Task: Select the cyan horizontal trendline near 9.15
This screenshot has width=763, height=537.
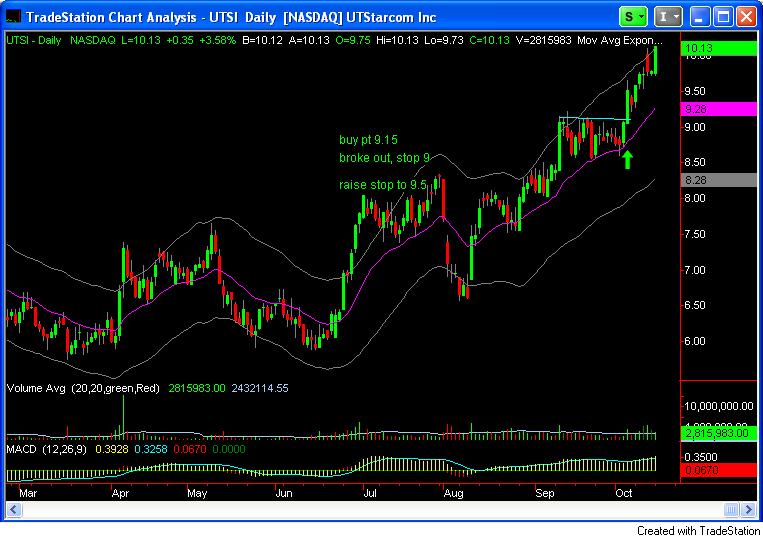Action: [595, 118]
